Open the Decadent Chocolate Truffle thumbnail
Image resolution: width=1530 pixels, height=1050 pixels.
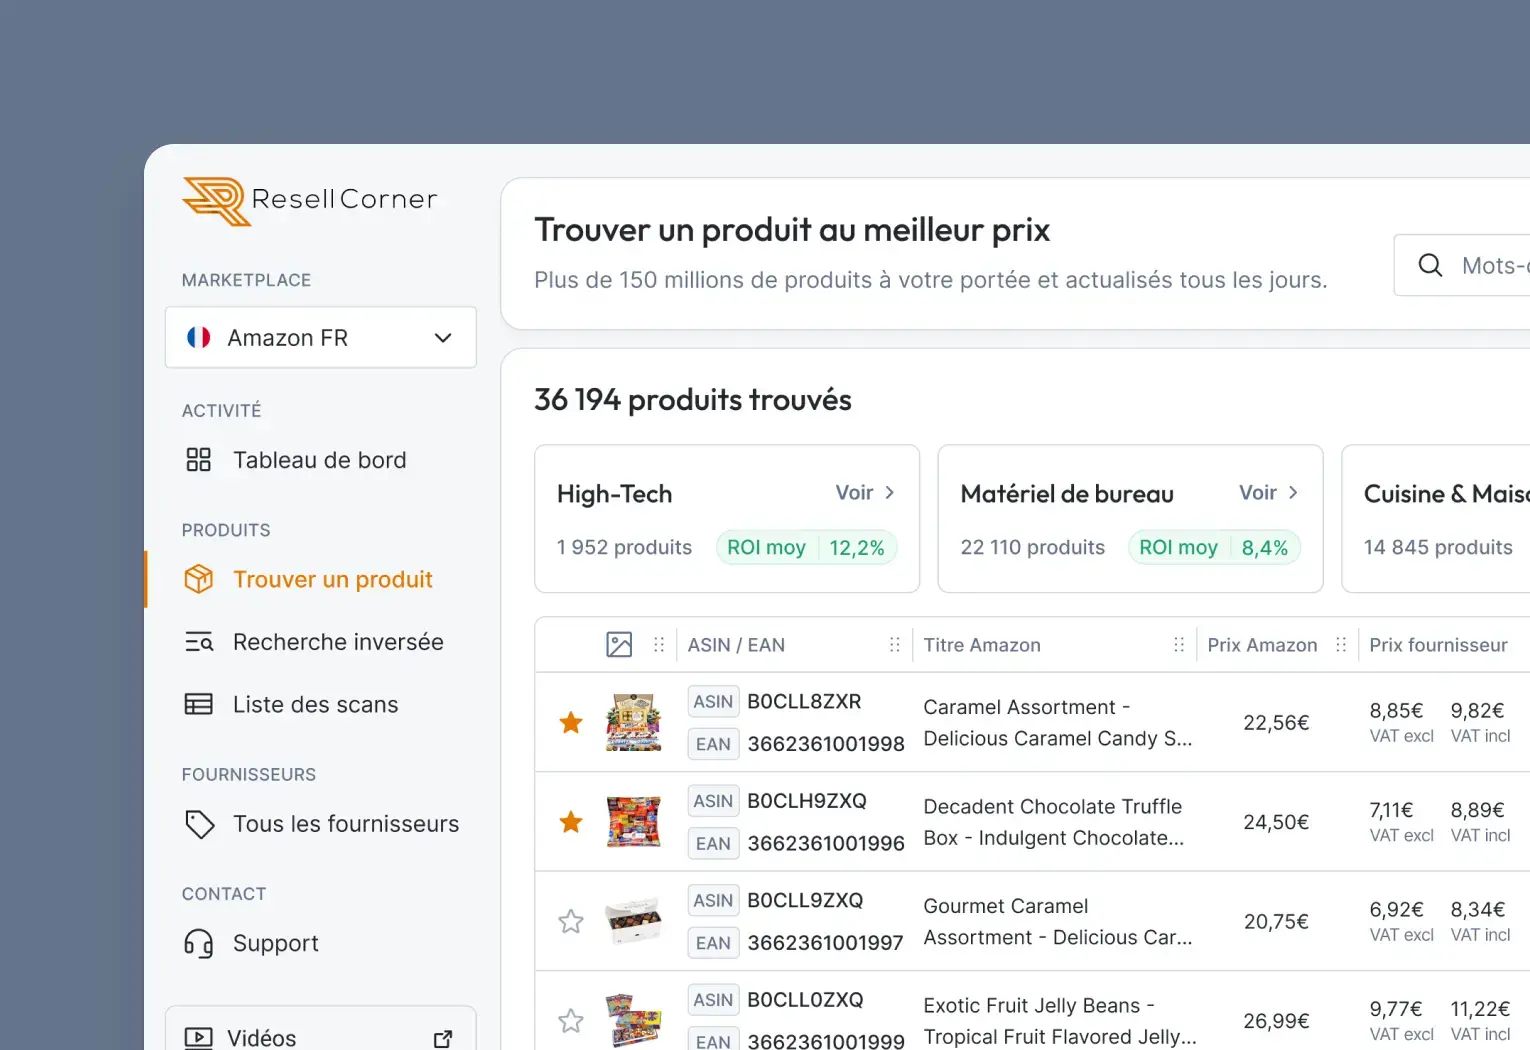click(x=634, y=822)
